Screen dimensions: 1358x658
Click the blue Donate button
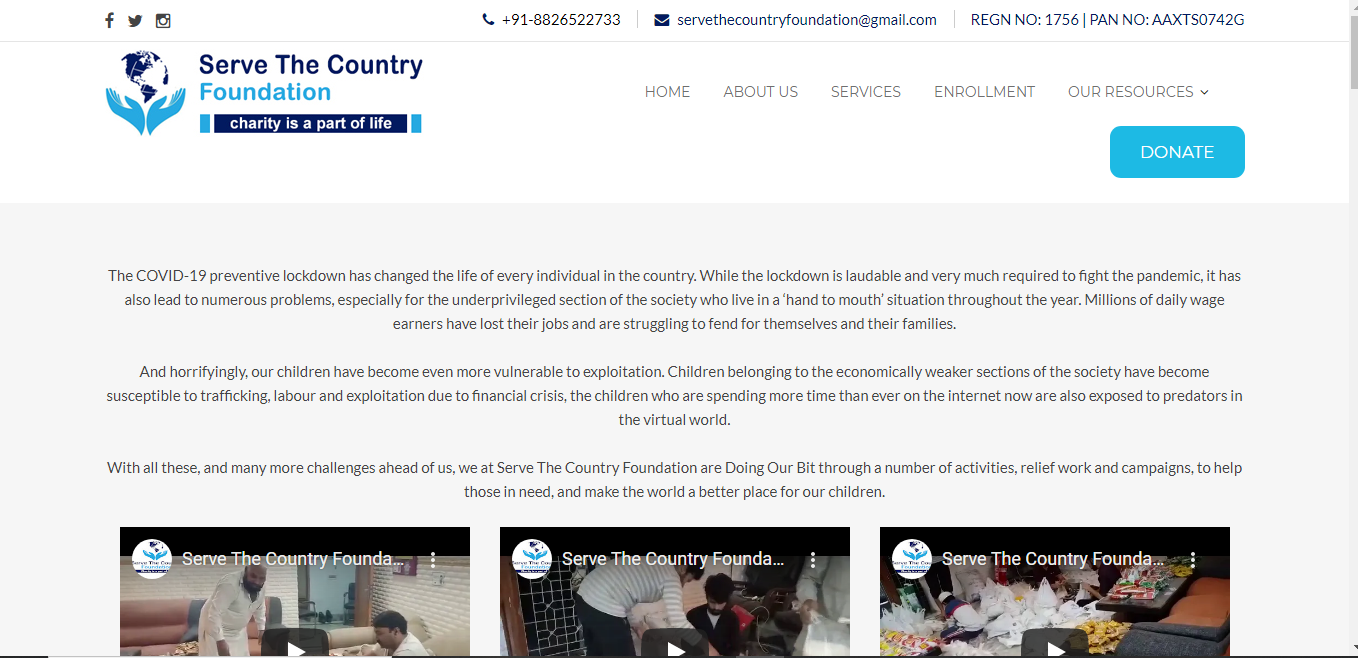pos(1177,152)
